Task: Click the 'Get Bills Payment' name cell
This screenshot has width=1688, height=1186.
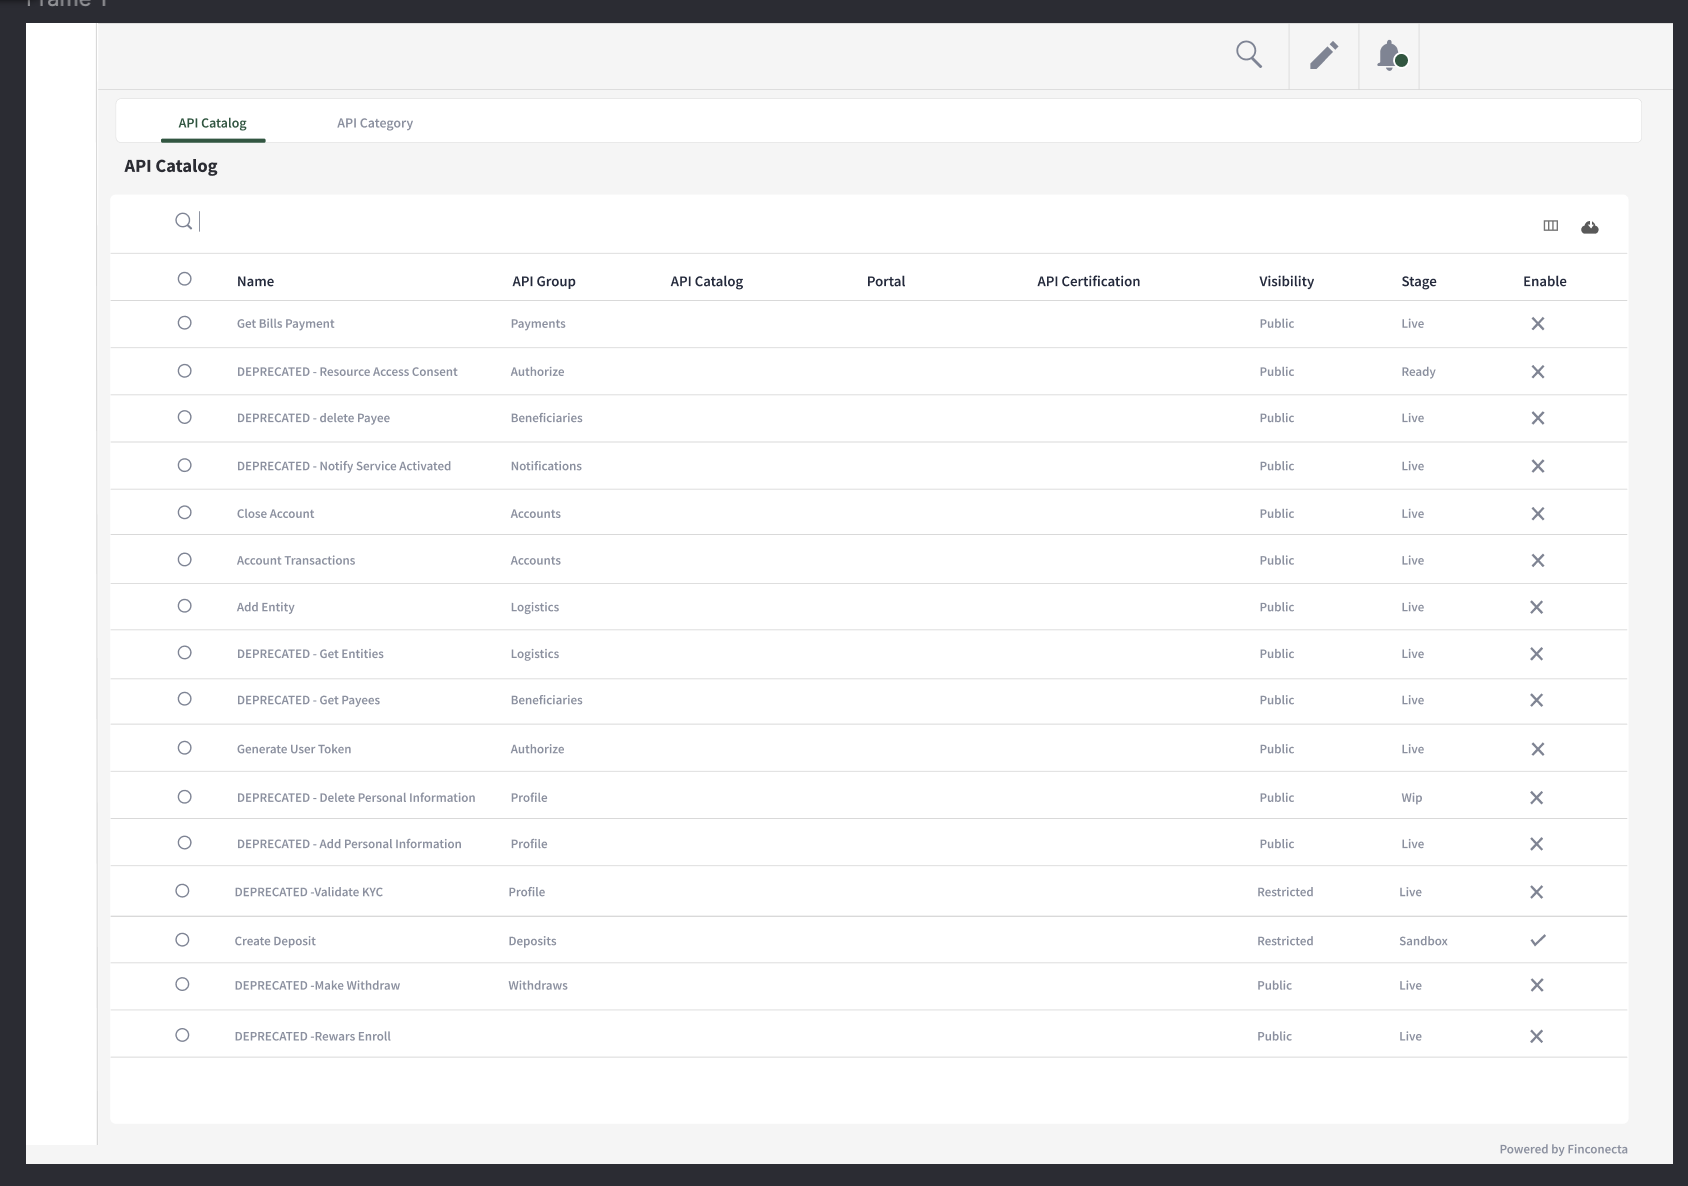Action: [285, 324]
